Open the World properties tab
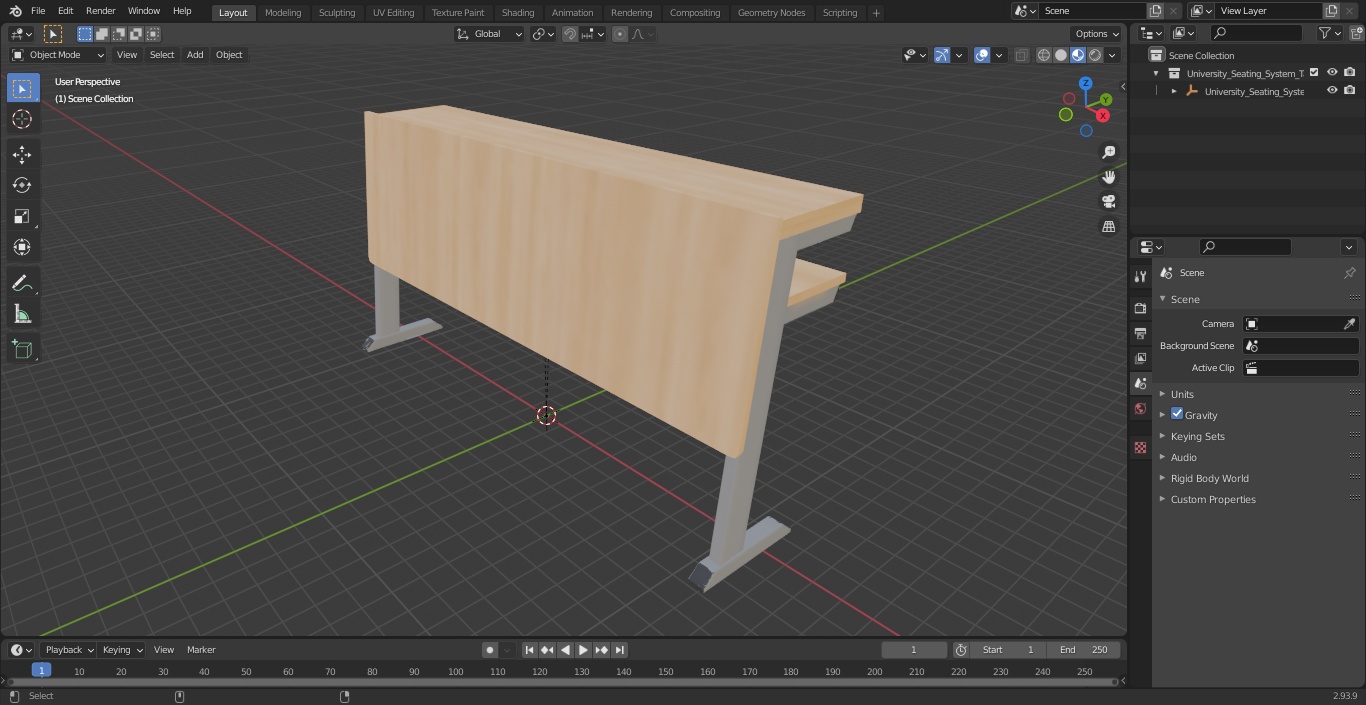This screenshot has height=705, width=1366. tap(1140, 409)
